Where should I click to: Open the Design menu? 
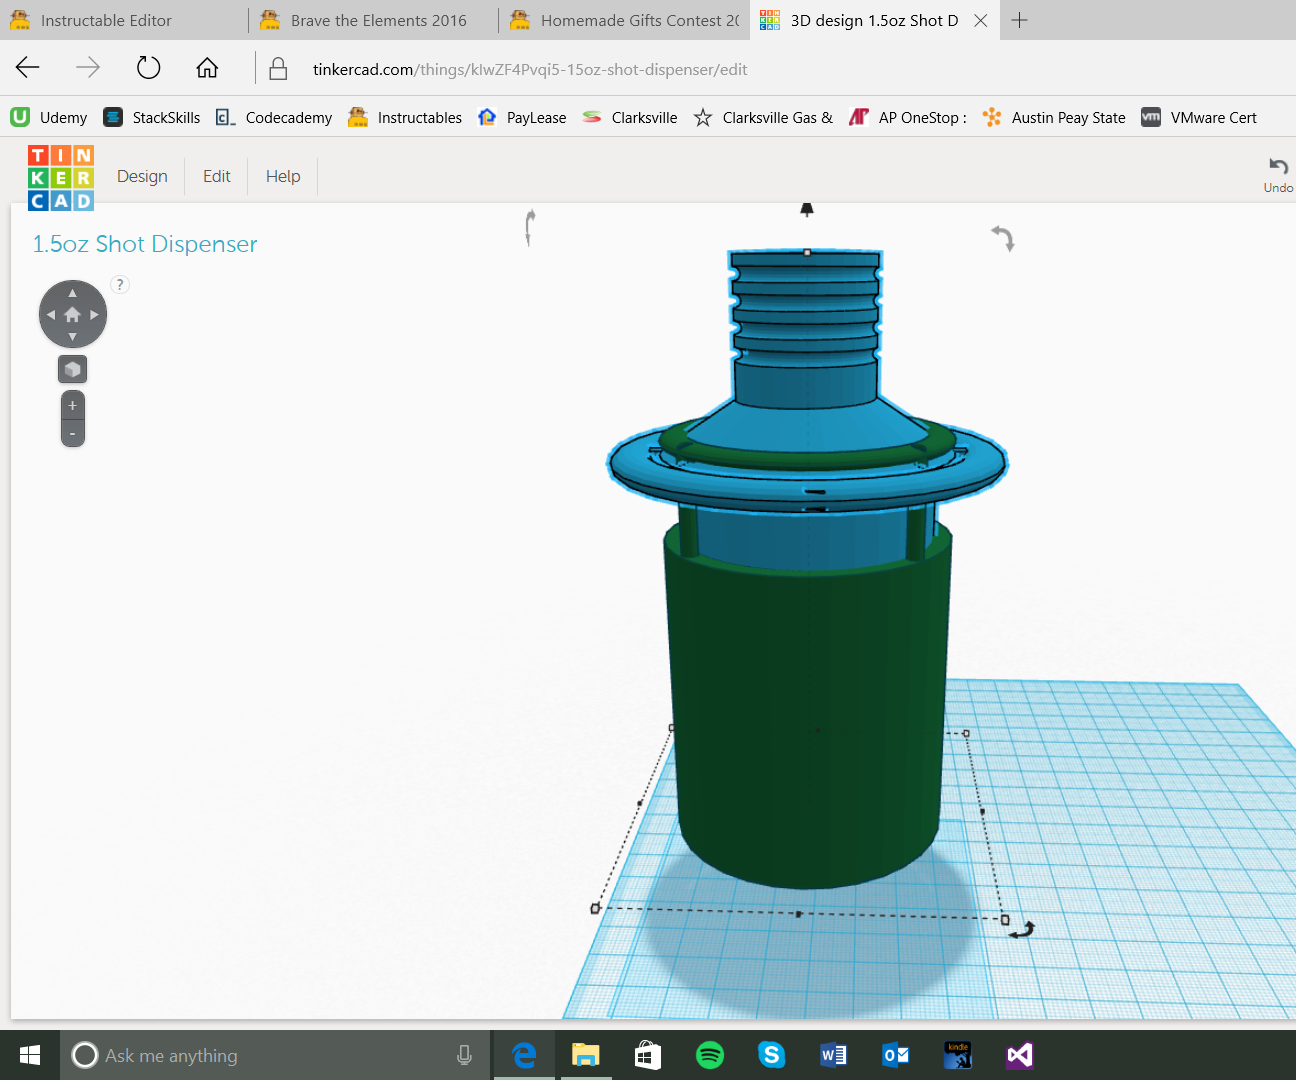142,176
